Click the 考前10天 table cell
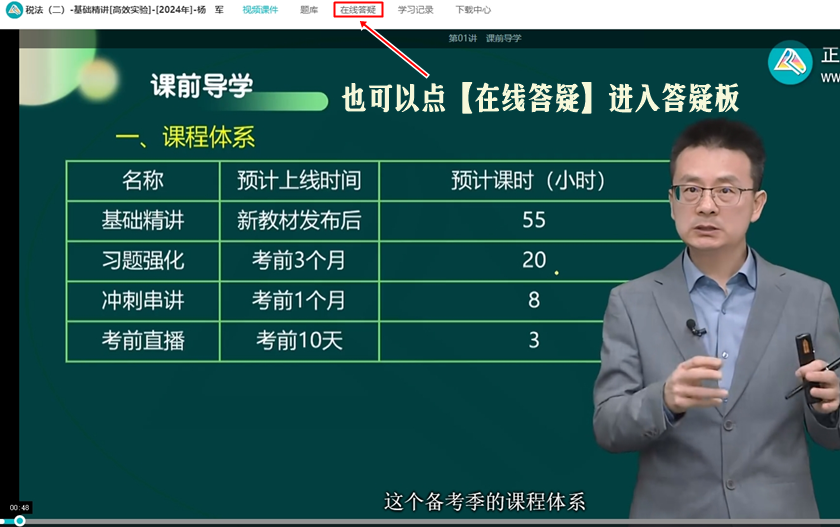Viewport: 840px width, 527px height. point(299,341)
